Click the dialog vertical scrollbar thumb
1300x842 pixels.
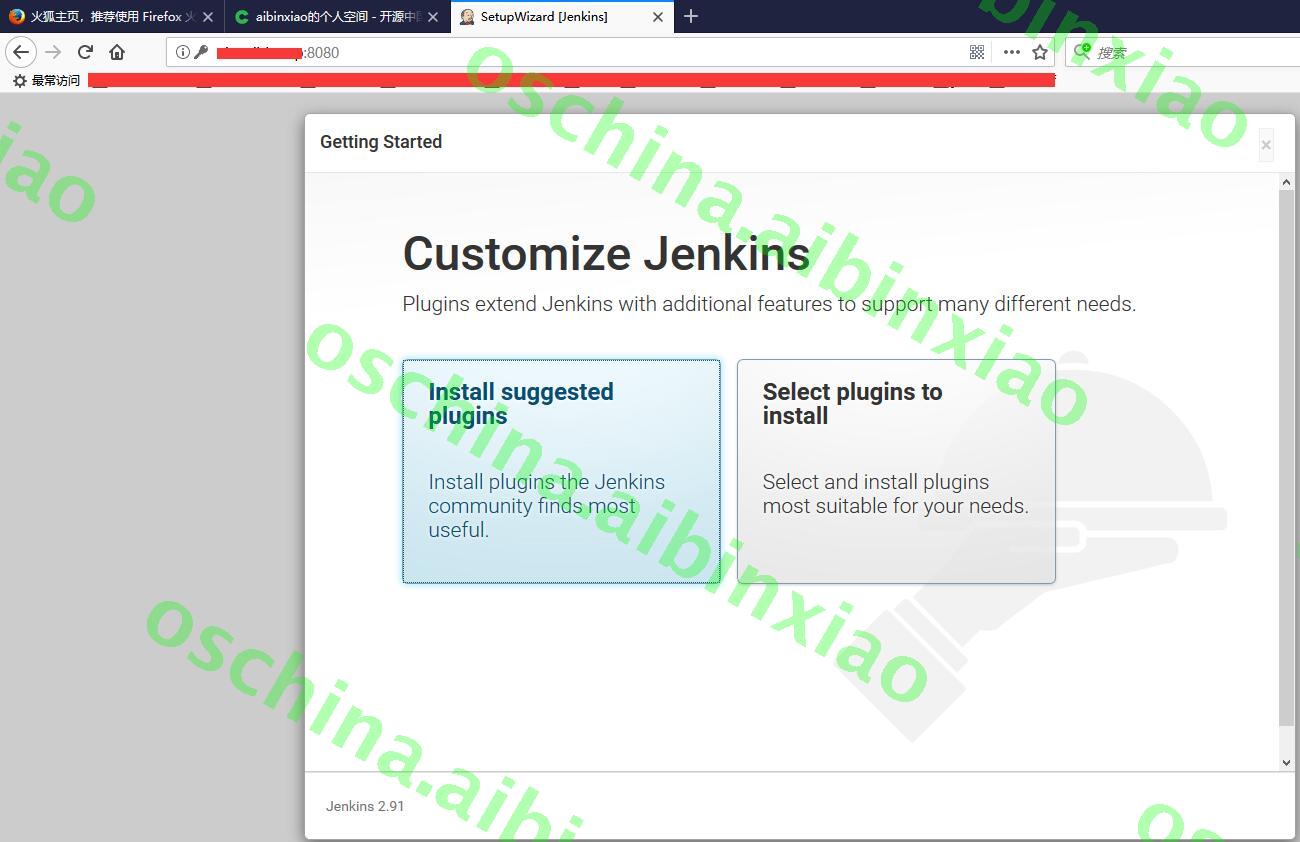(x=1287, y=457)
